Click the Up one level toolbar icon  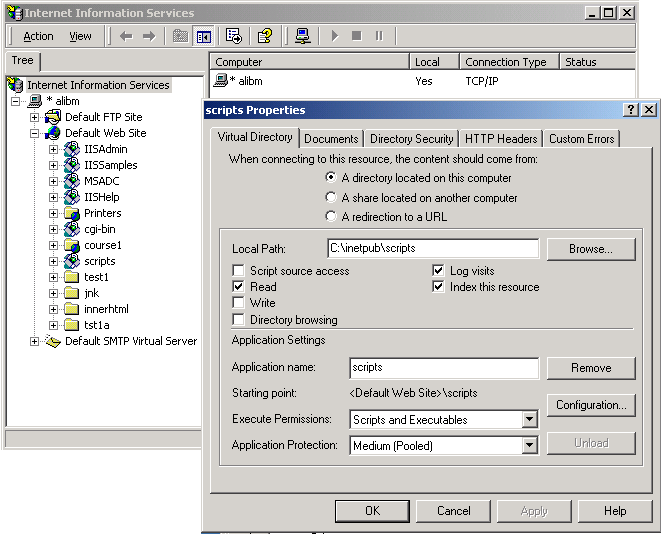tap(180, 36)
